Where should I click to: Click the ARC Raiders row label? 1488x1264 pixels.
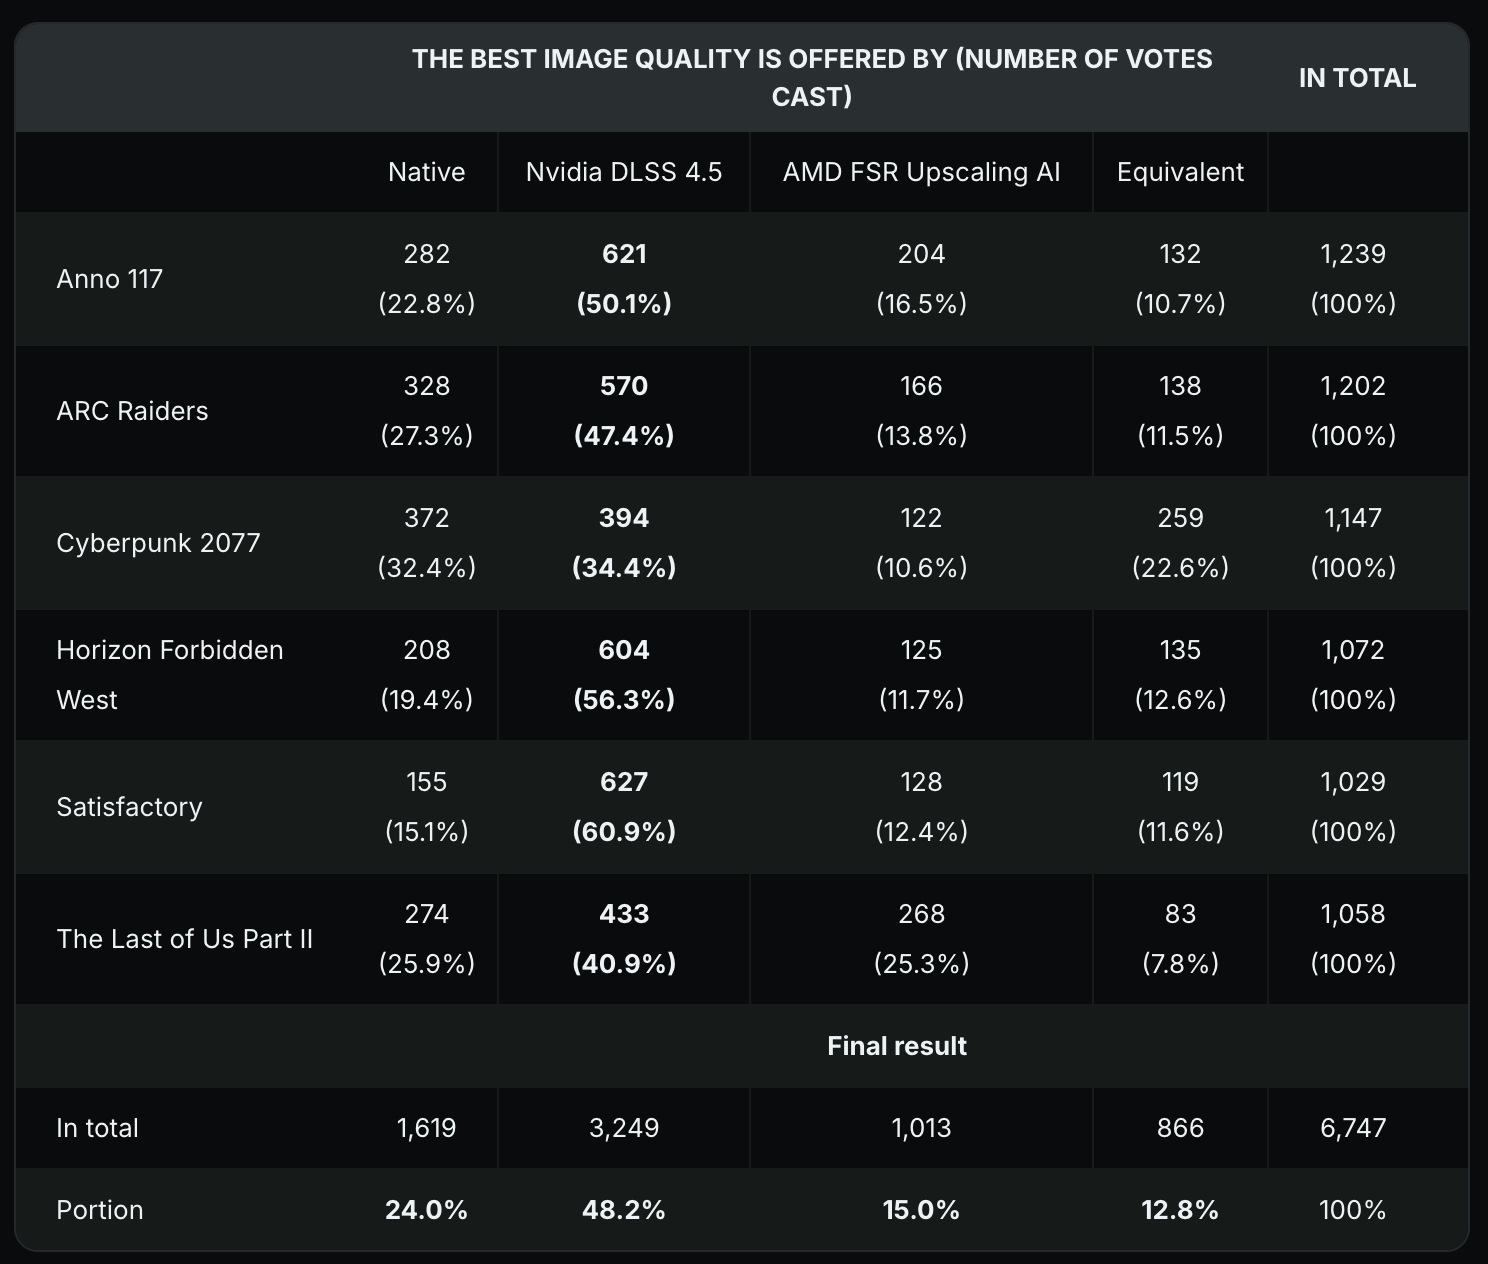(132, 411)
